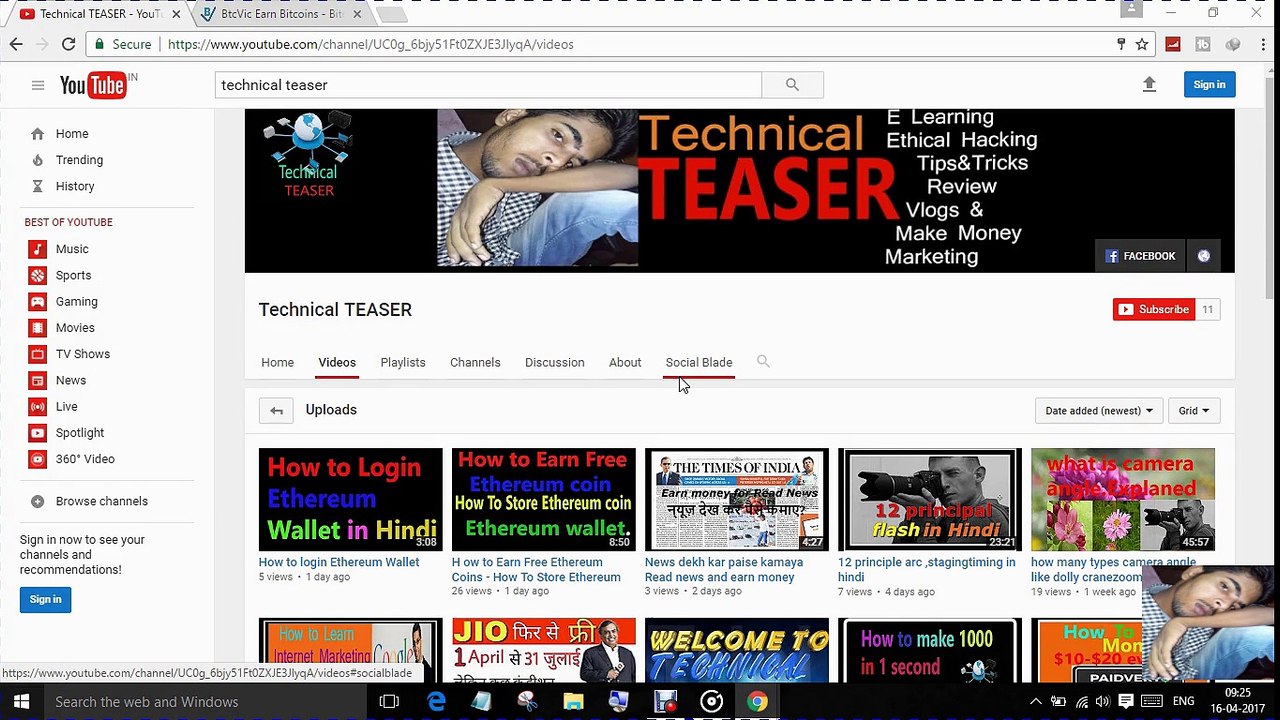Open the TubeBuddy extension icon
Viewport: 1280px width, 720px height.
pyautogui.click(x=1203, y=44)
